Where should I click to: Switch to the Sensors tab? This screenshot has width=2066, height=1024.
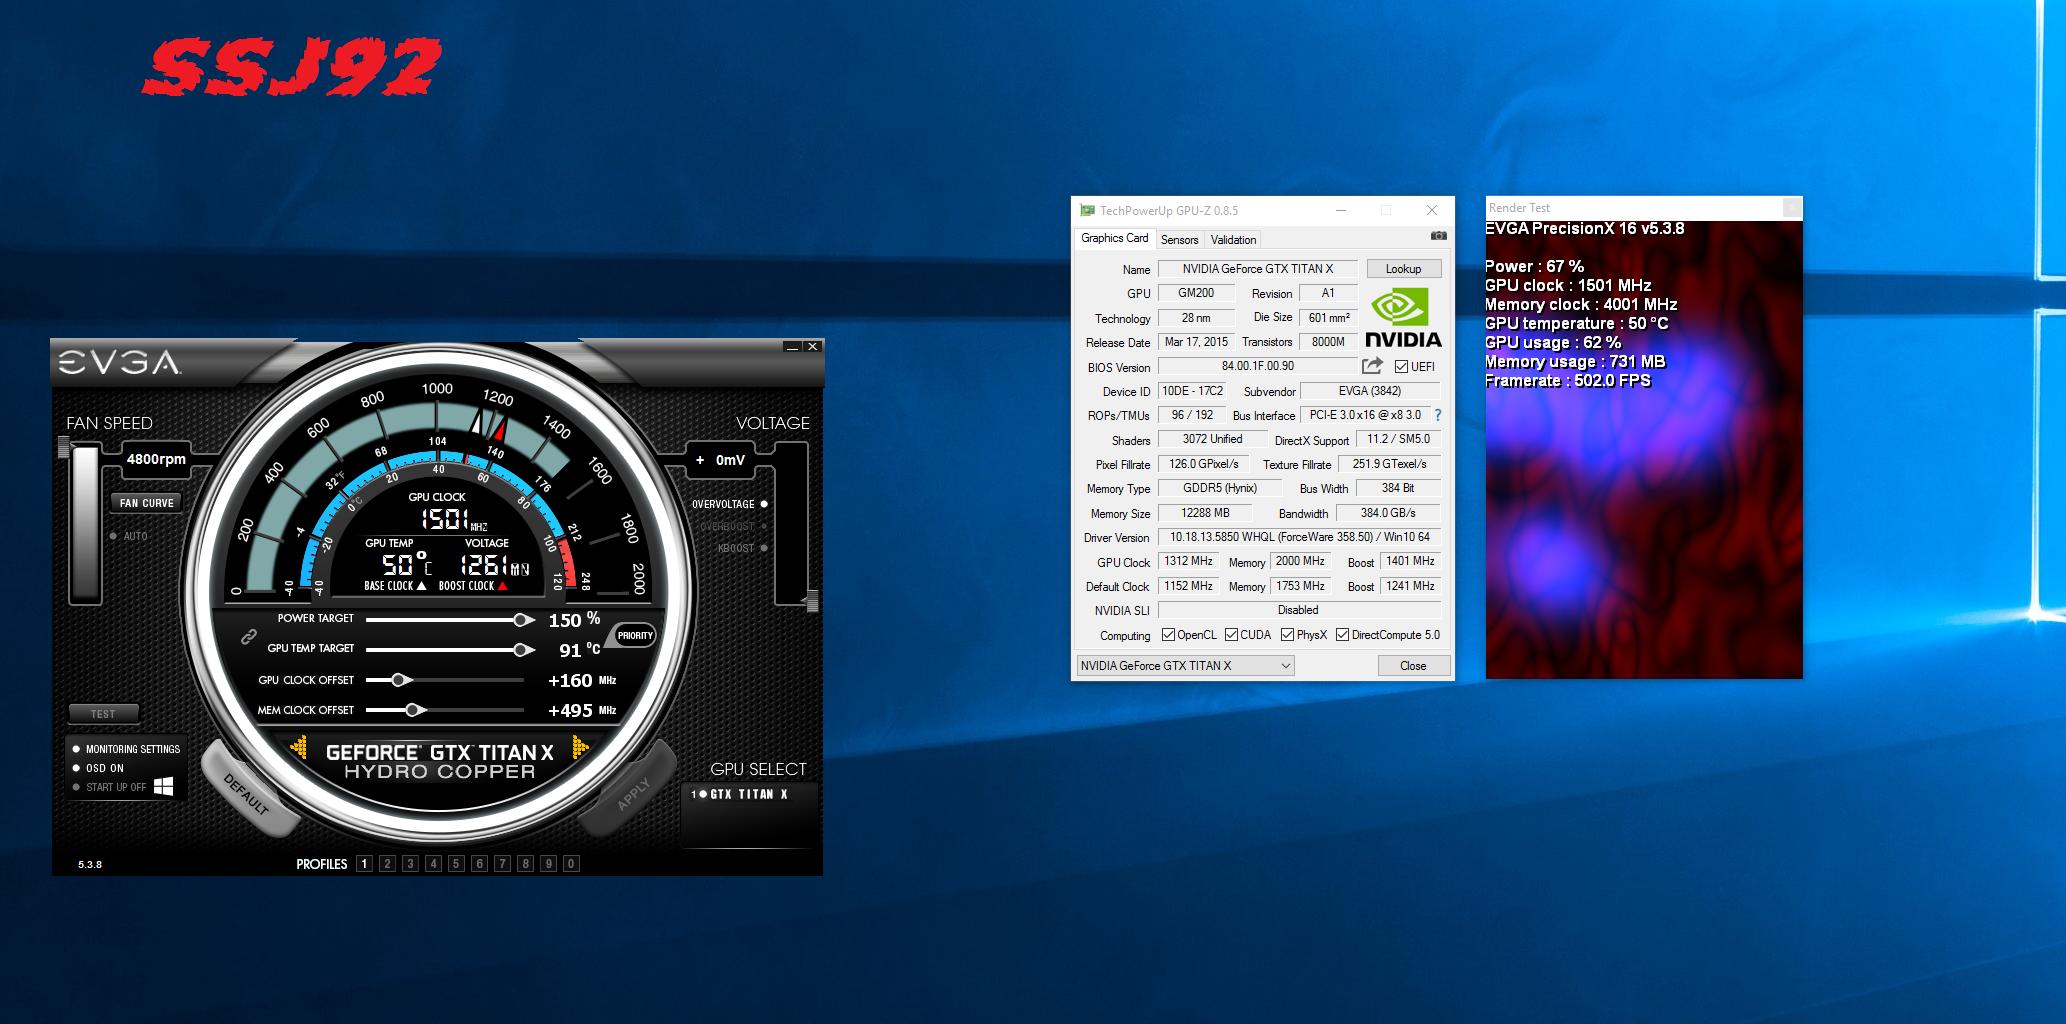(1179, 240)
